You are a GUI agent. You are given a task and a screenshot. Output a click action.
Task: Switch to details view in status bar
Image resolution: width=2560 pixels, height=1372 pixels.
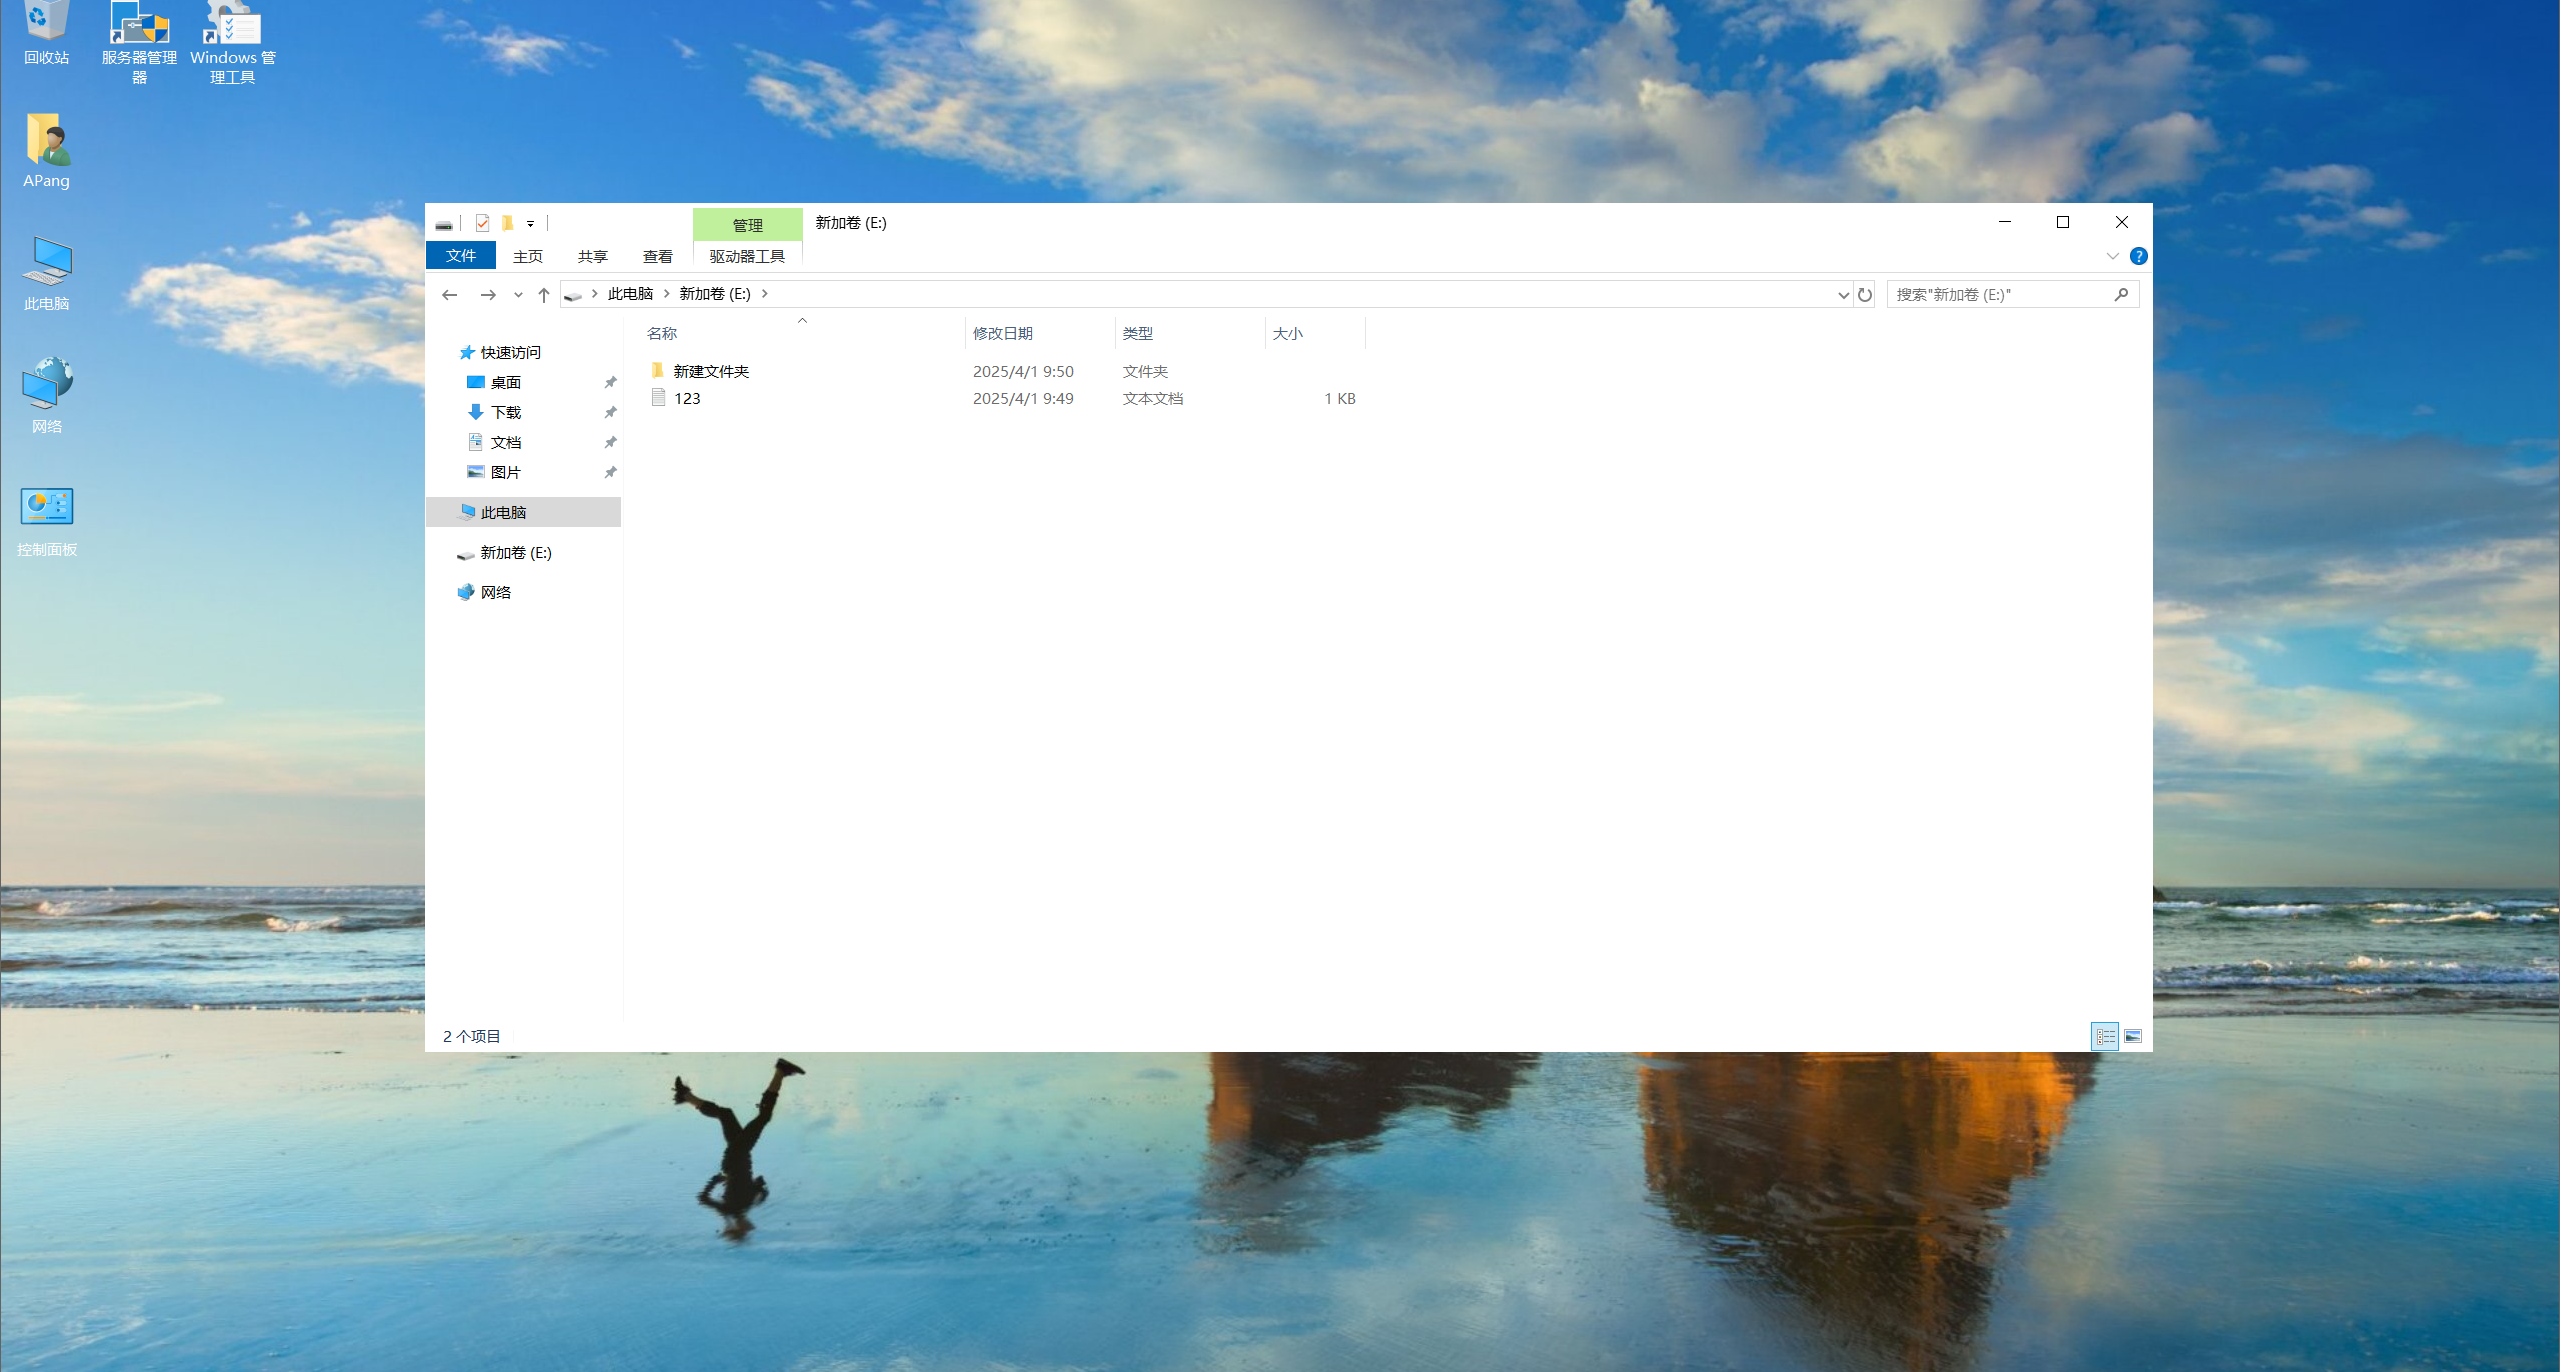click(2105, 1036)
